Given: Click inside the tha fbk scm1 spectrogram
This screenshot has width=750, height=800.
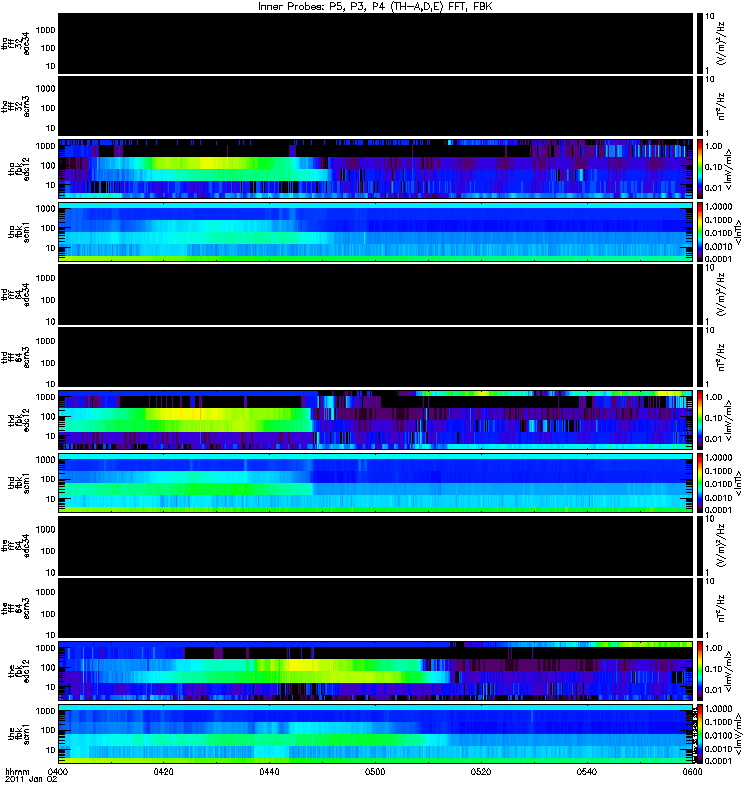Looking at the screenshot, I should pos(375,232).
